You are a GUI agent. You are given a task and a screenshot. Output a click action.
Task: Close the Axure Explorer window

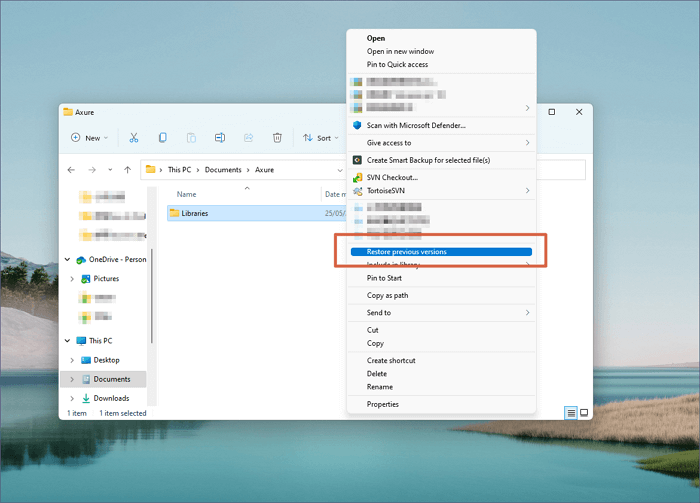tap(579, 112)
